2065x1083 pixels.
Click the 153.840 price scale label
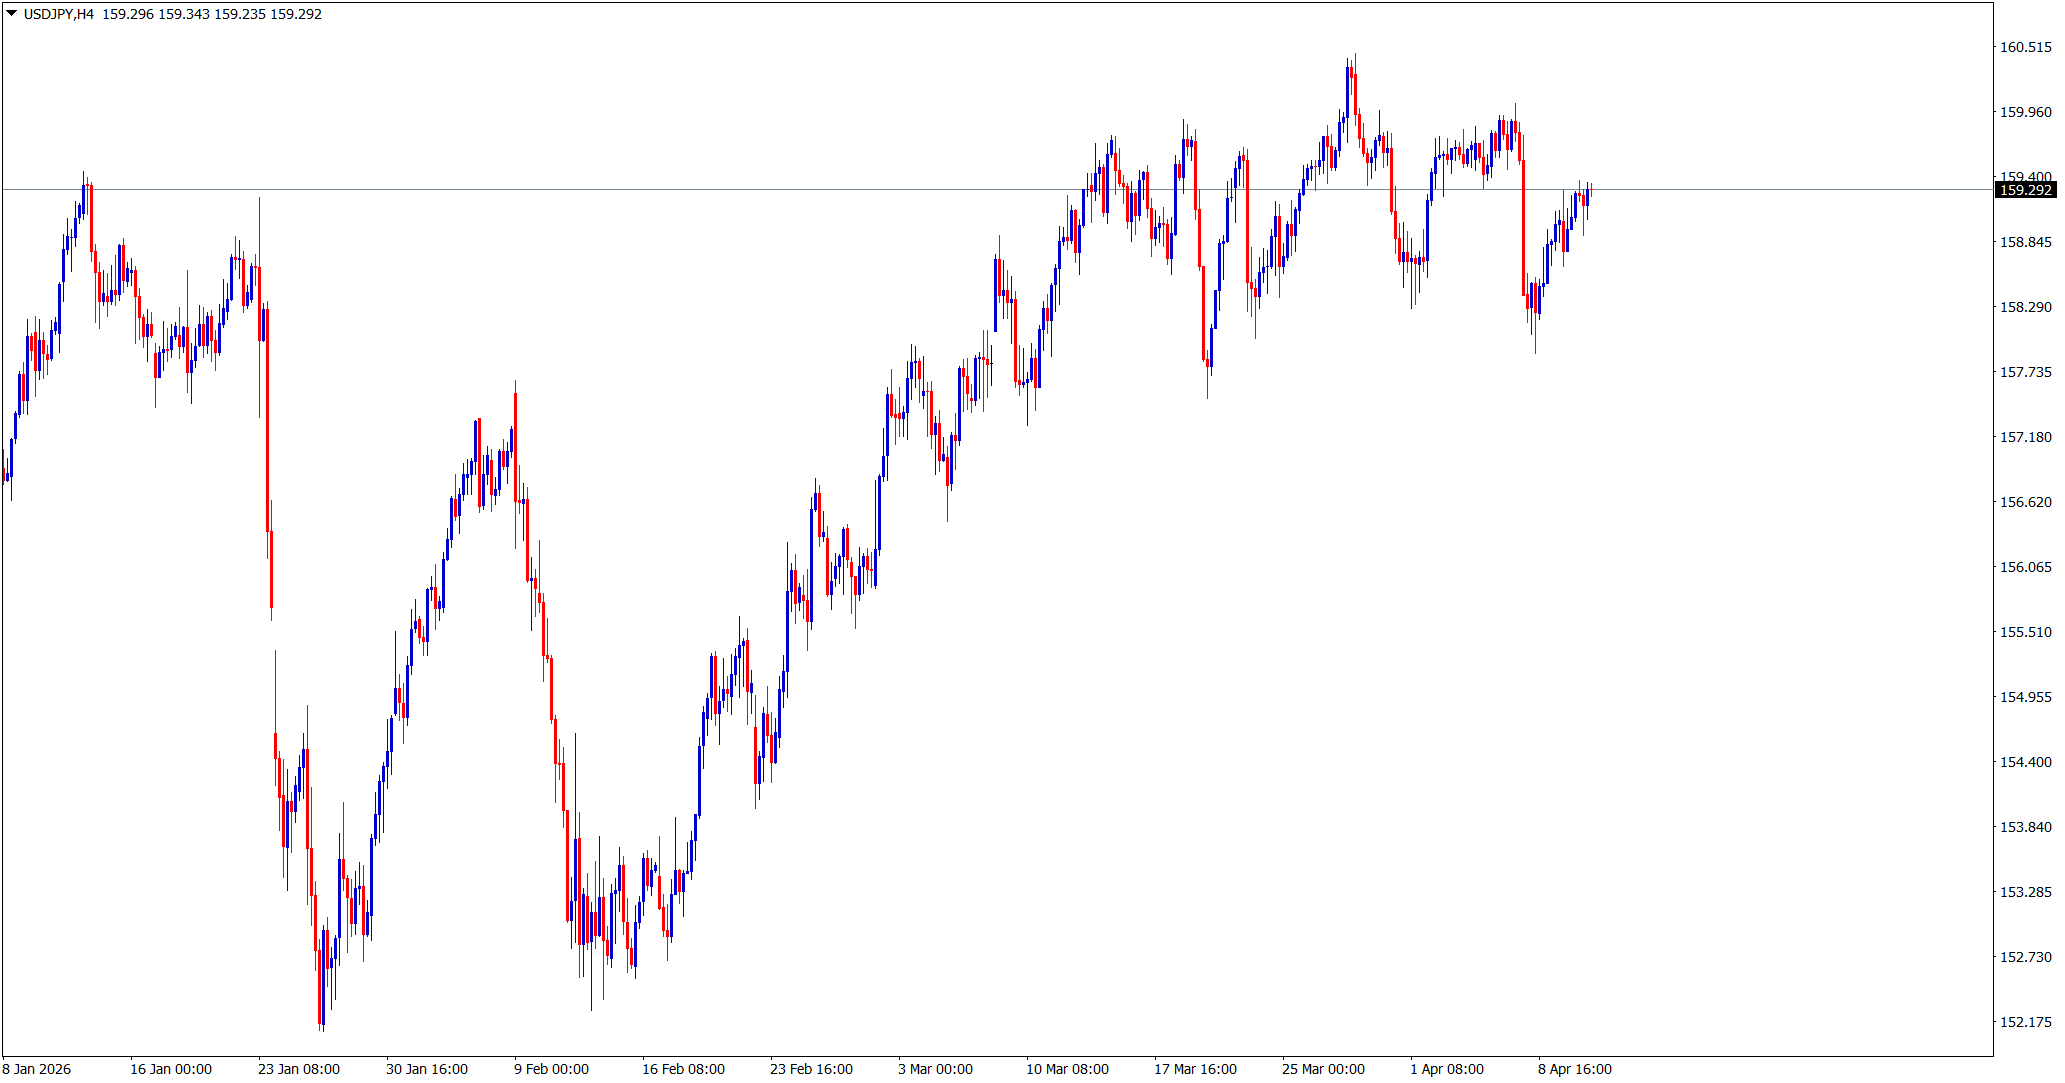click(x=2025, y=827)
